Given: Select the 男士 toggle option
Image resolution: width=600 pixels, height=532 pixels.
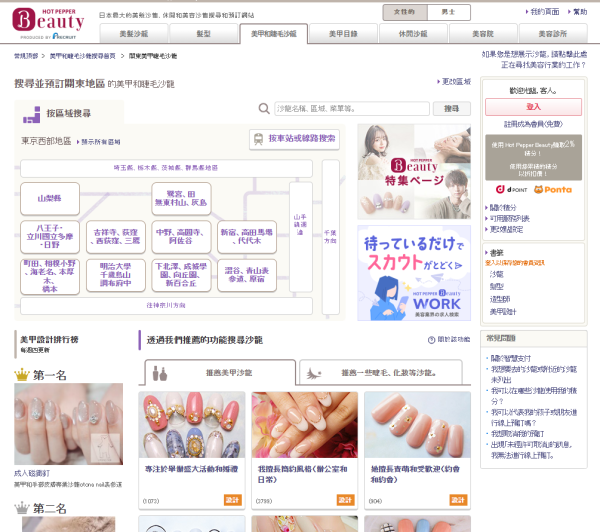Looking at the screenshot, I should click(448, 12).
